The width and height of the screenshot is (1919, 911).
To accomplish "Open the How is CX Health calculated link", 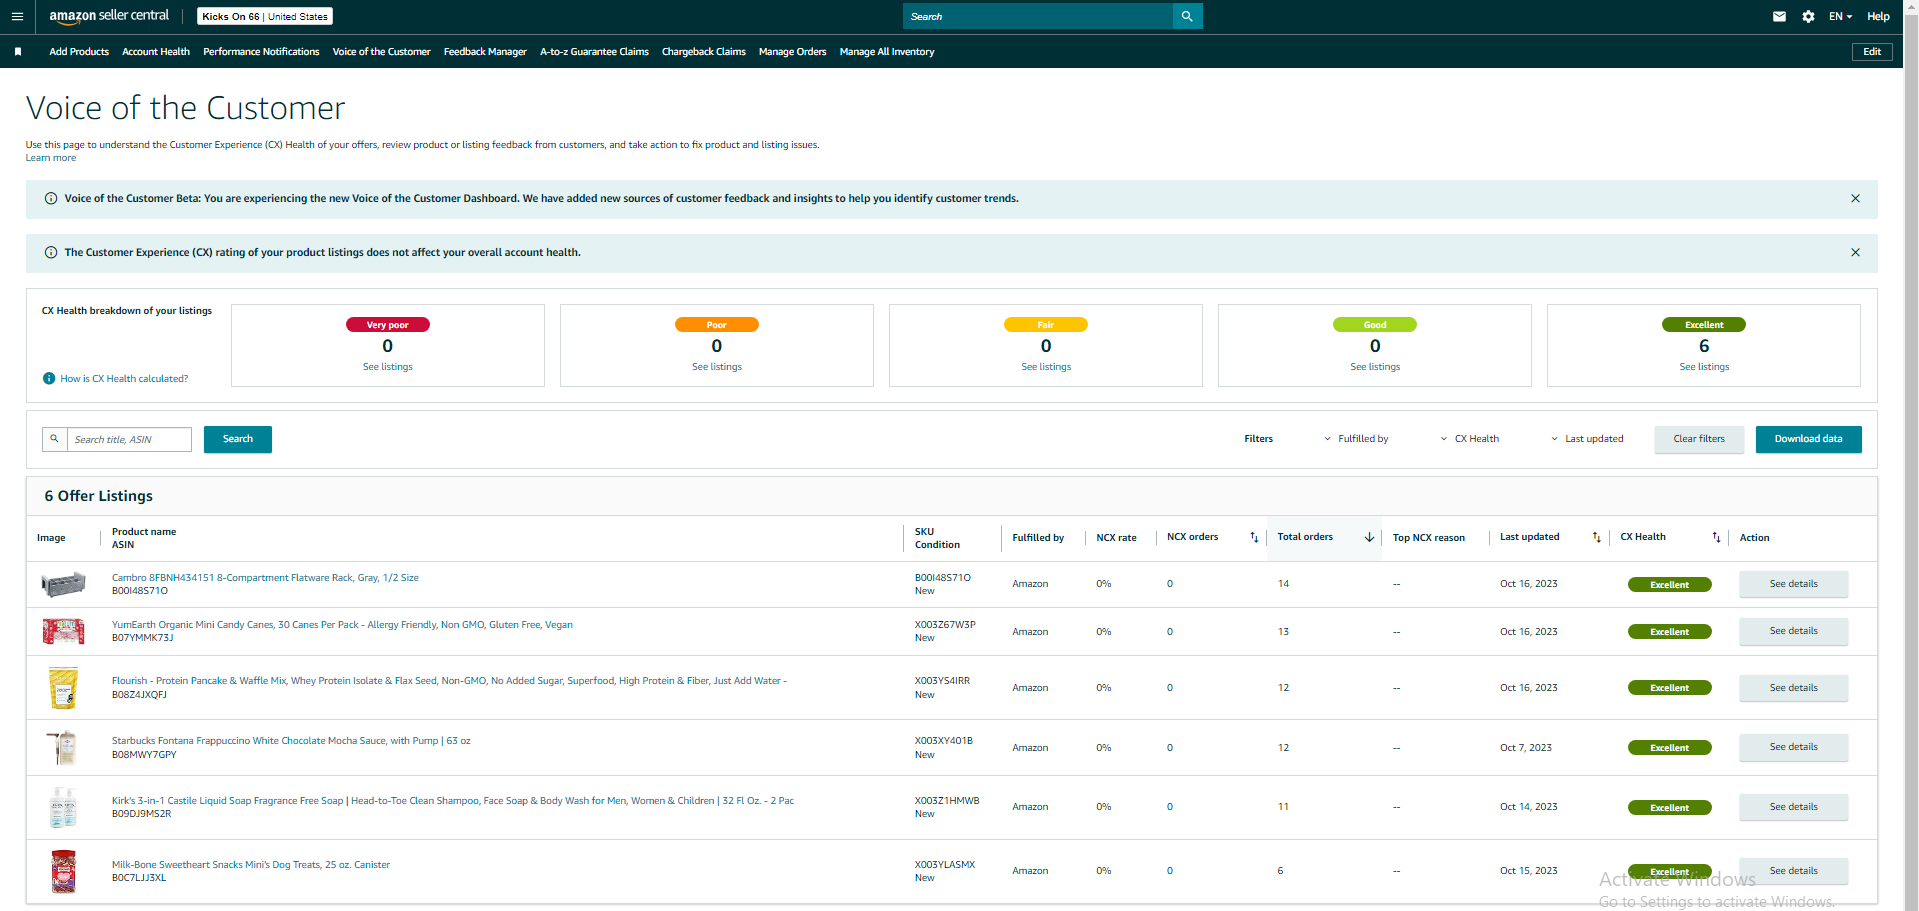I will [x=124, y=379].
